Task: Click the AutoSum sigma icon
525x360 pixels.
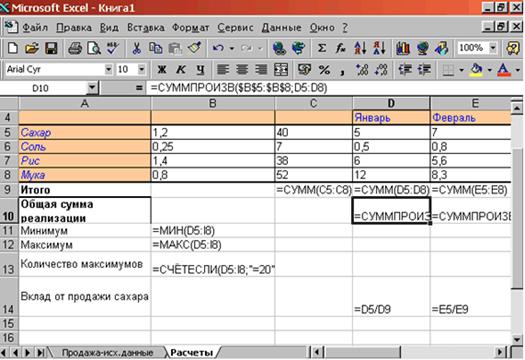Action: click(321, 49)
